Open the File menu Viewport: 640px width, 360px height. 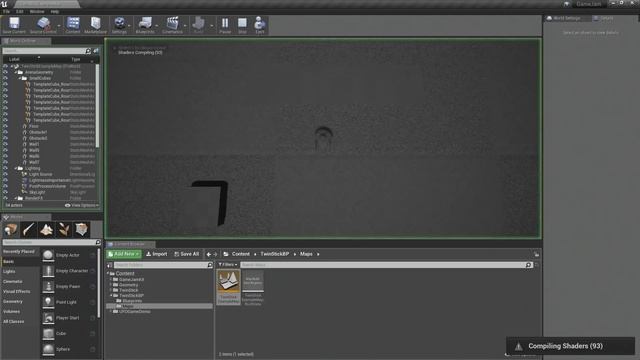click(x=6, y=12)
